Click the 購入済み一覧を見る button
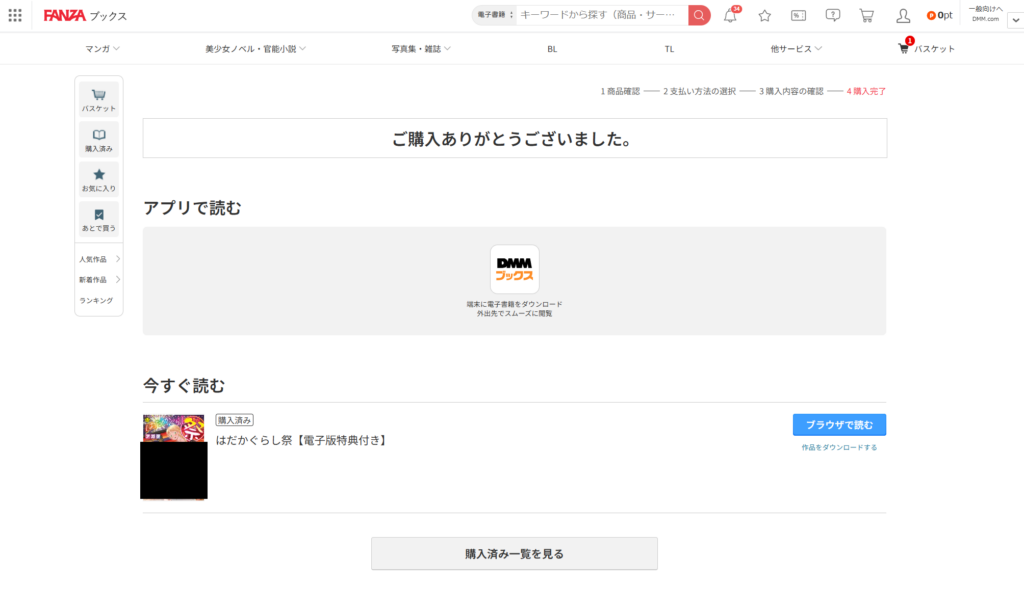 pos(515,554)
